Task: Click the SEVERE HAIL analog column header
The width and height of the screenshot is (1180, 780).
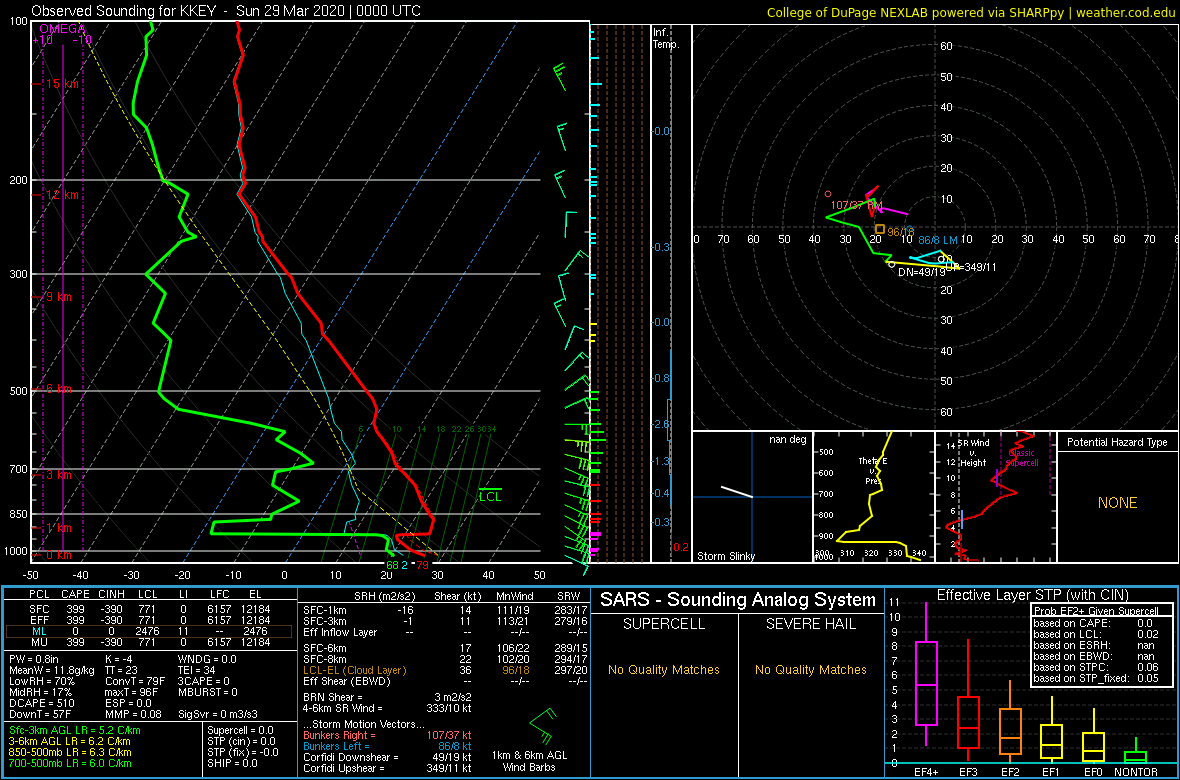Action: click(x=810, y=626)
